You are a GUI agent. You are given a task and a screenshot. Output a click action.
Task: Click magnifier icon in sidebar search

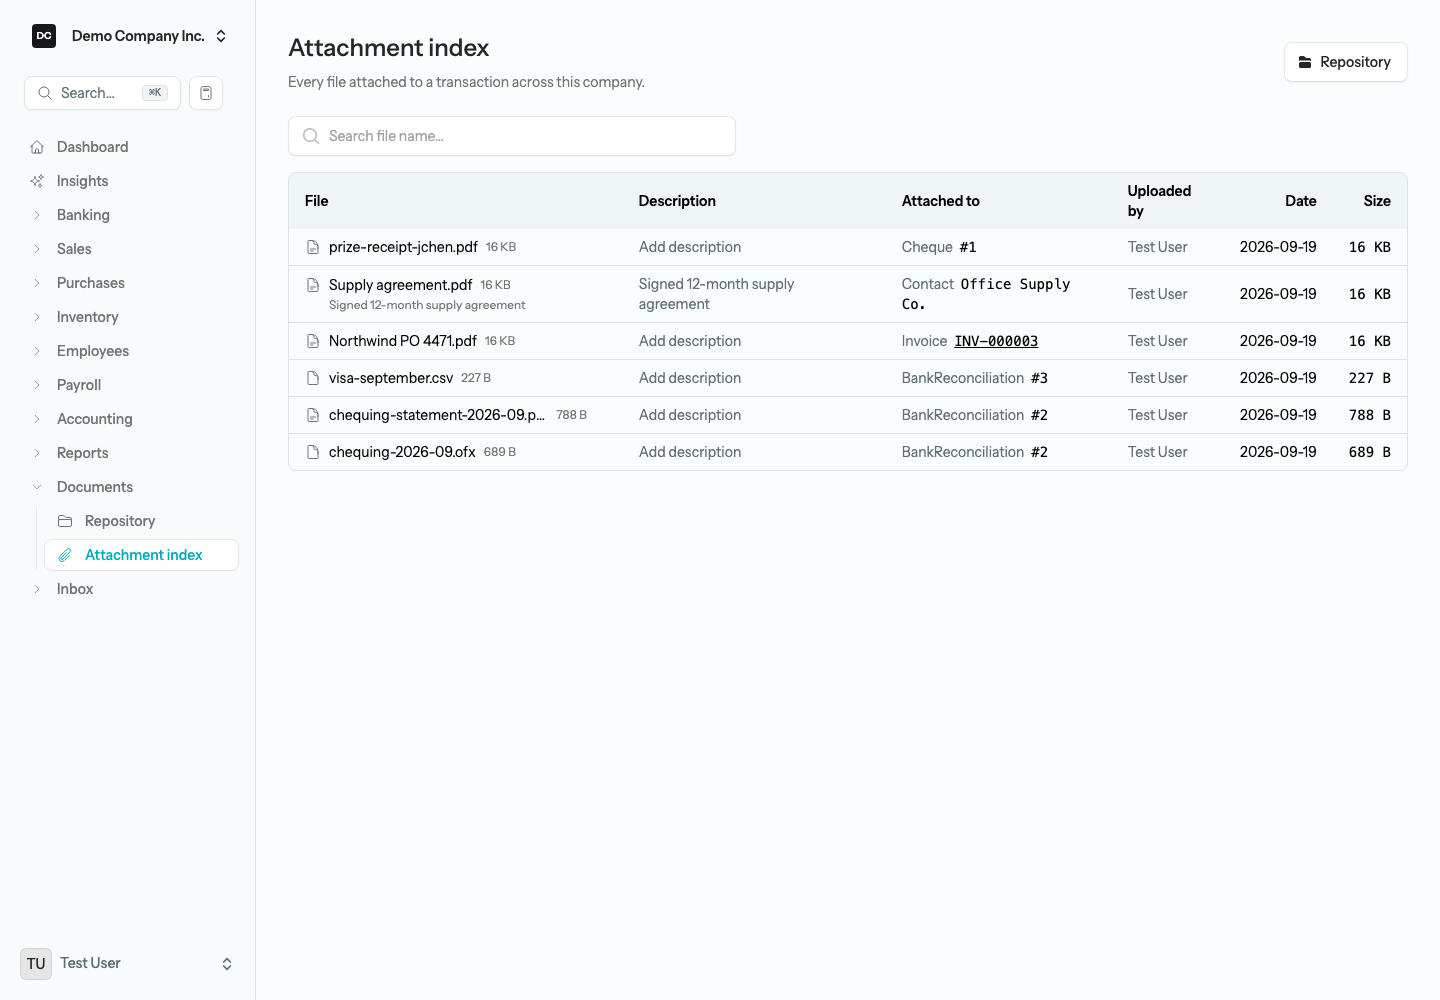[x=45, y=93]
